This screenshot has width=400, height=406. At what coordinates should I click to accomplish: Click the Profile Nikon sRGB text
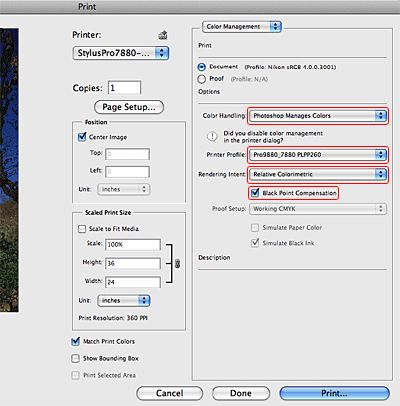290,67
